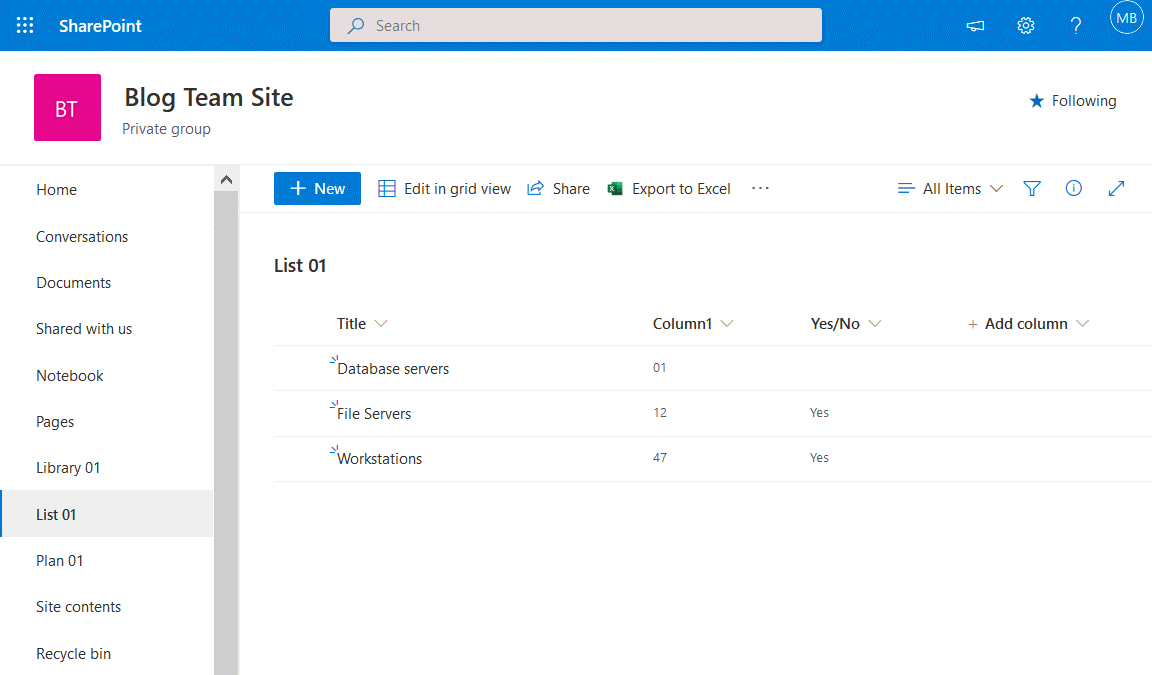
Task: Open the Feed icon in the top bar
Action: coord(975,25)
